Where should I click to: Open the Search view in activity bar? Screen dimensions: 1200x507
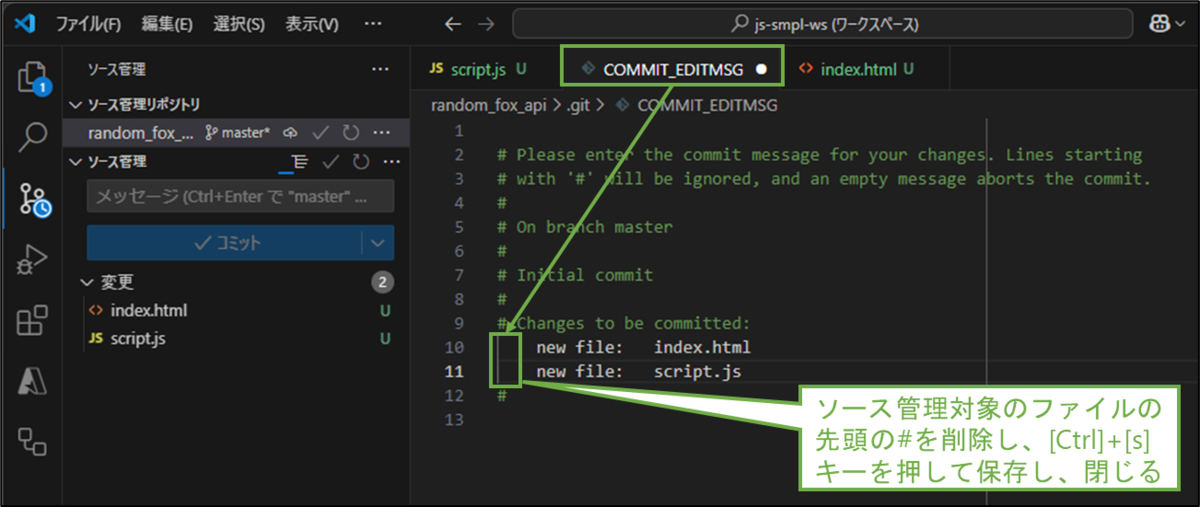[x=33, y=137]
